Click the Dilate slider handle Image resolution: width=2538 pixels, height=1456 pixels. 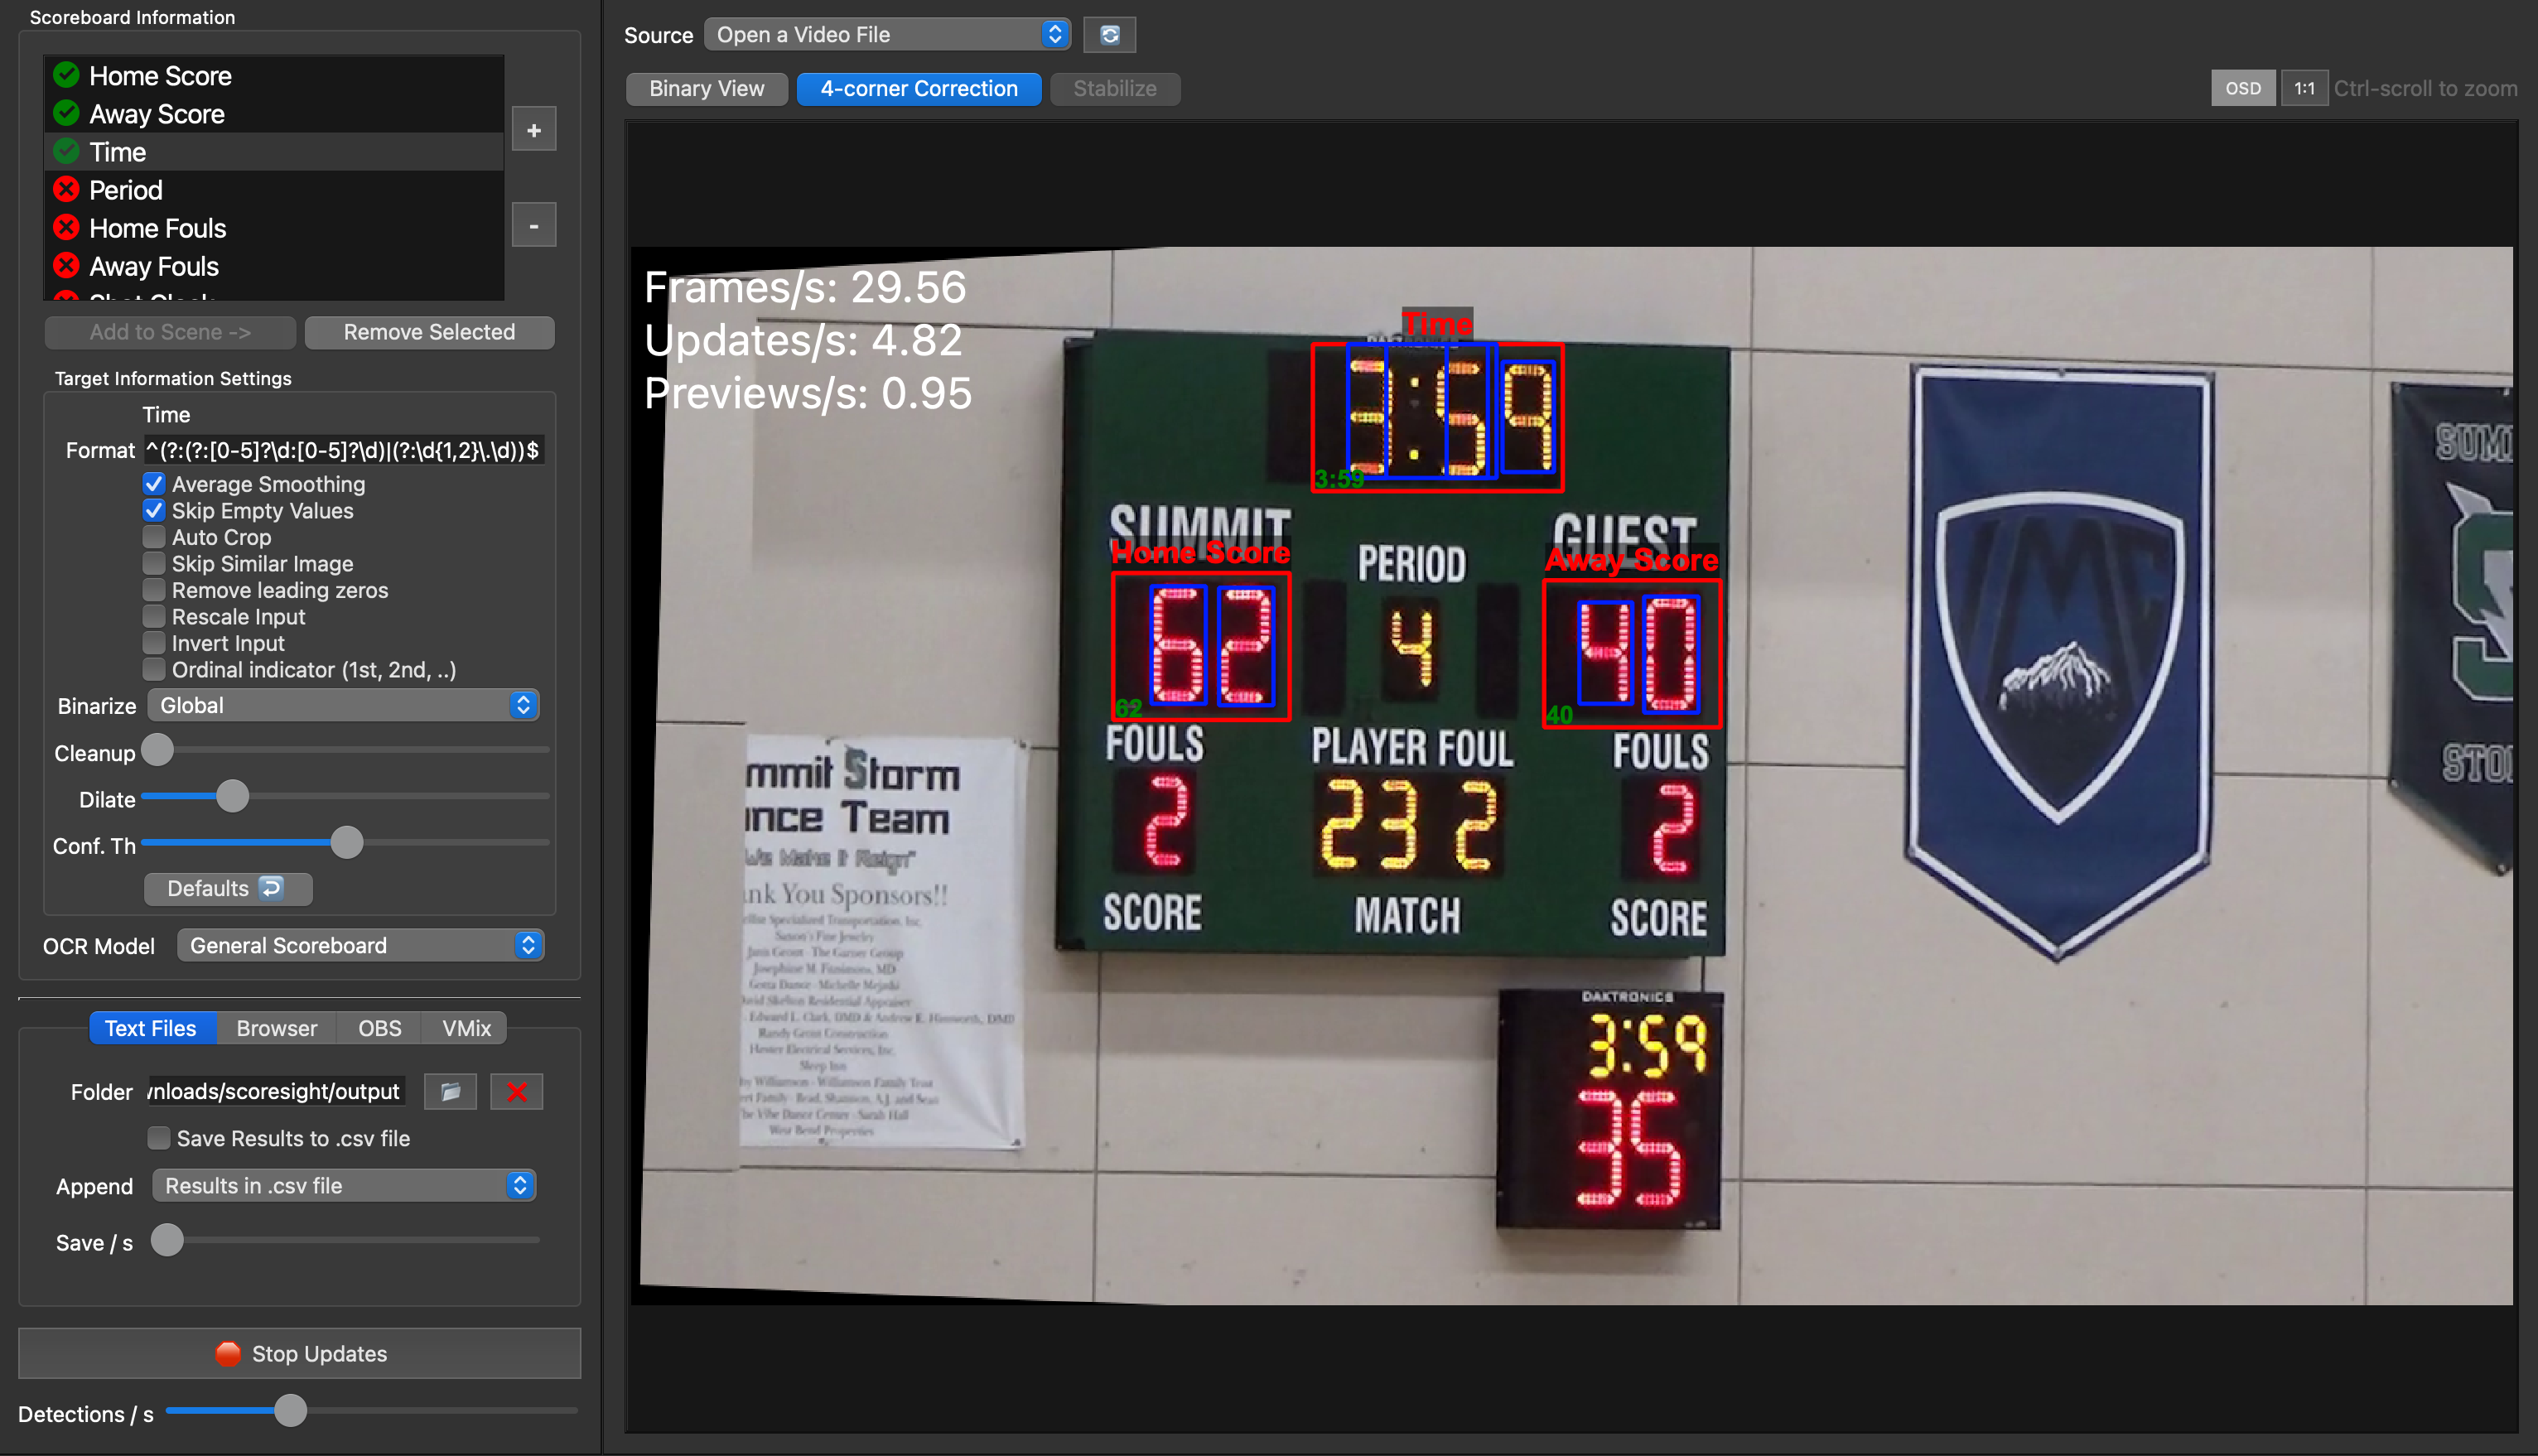(232, 797)
